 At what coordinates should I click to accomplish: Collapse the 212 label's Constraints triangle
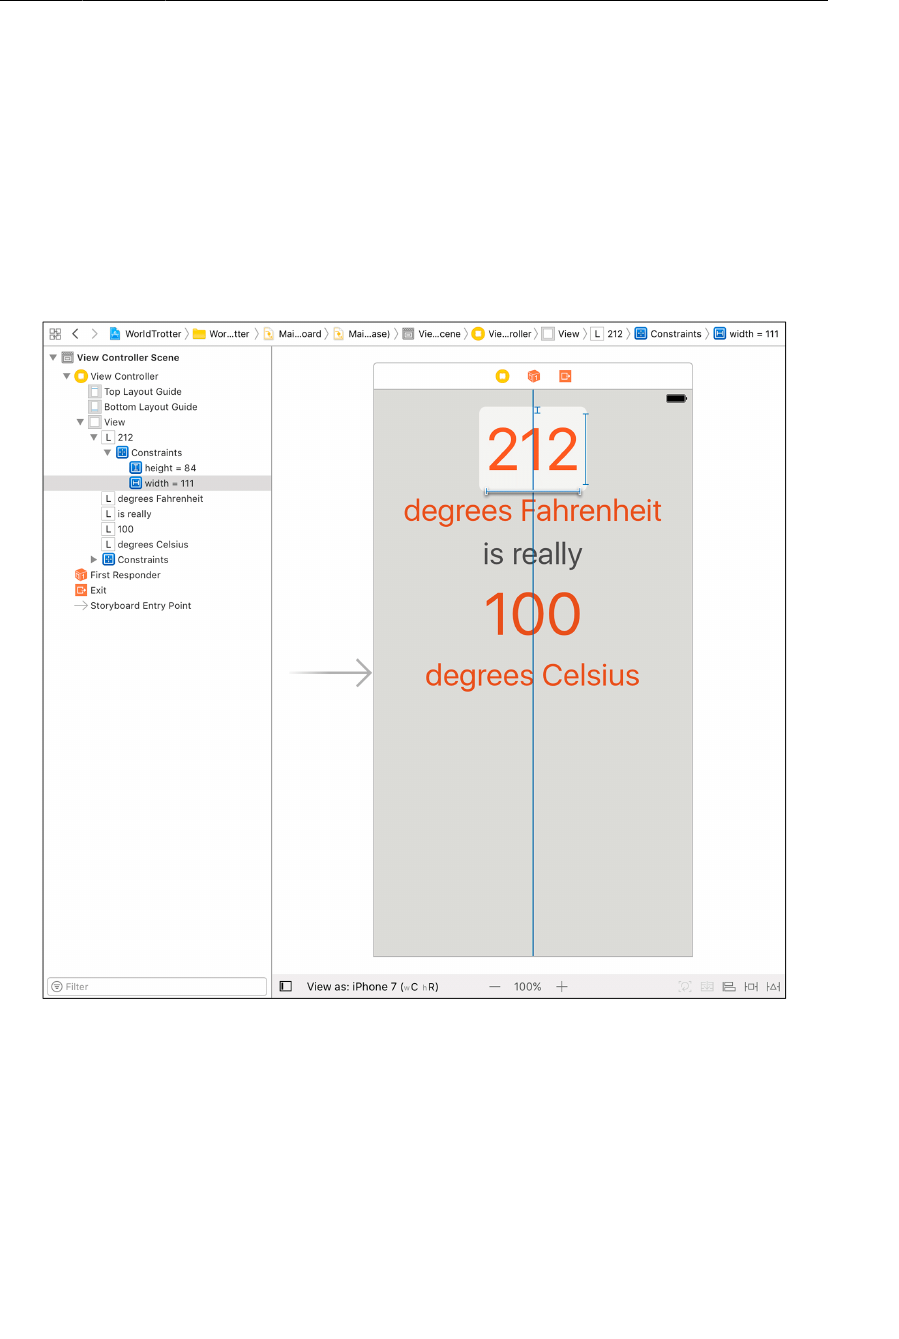pos(108,452)
